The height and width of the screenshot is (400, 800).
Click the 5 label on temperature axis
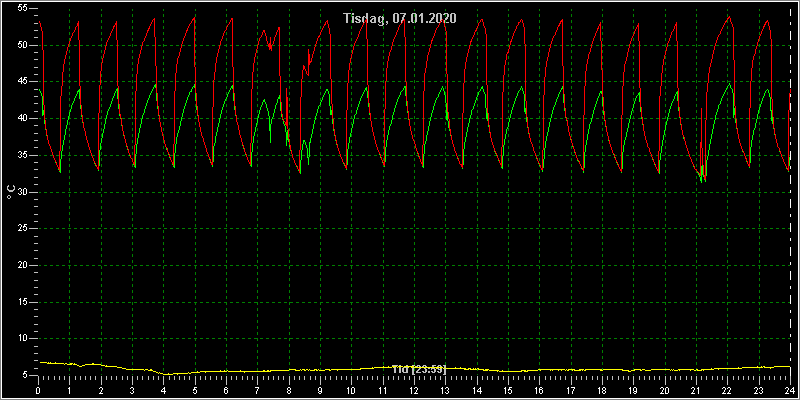(x=21, y=375)
